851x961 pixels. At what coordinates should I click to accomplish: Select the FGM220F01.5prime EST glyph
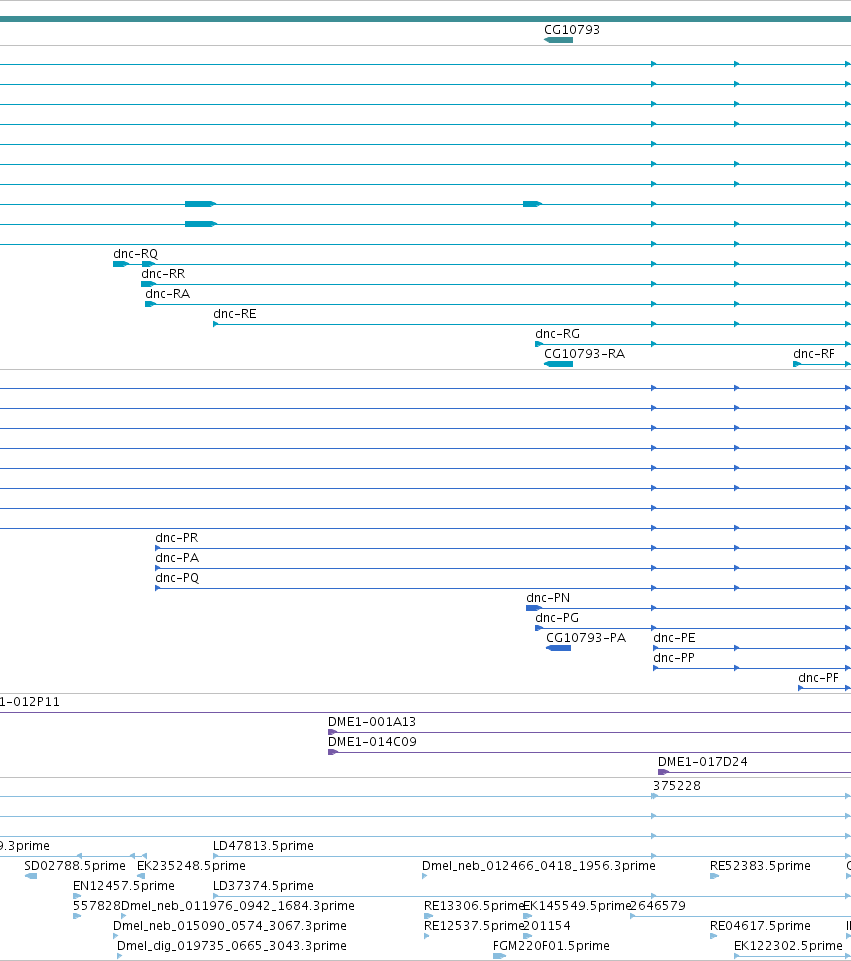(499, 956)
